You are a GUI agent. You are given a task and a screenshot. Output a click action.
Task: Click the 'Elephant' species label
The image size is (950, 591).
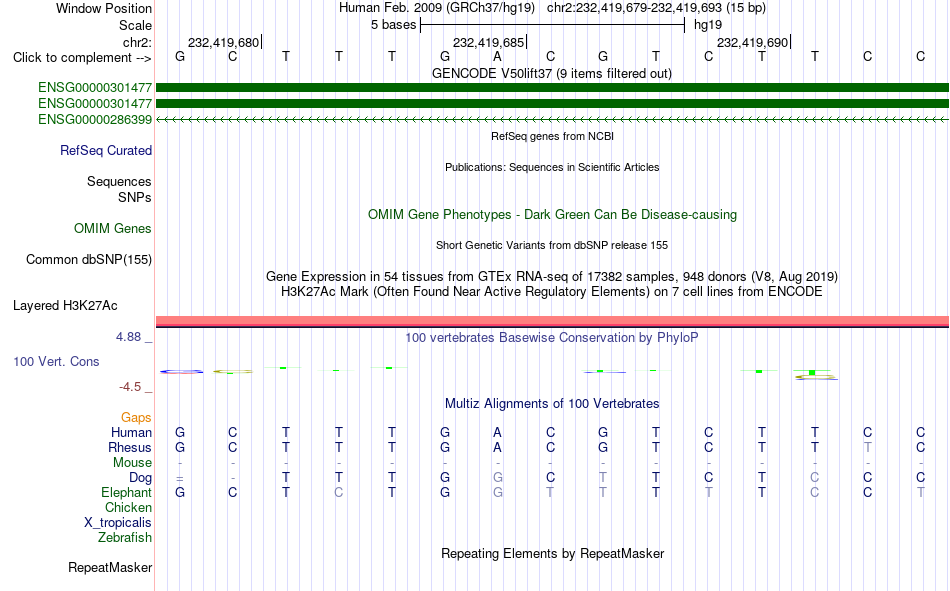127,492
